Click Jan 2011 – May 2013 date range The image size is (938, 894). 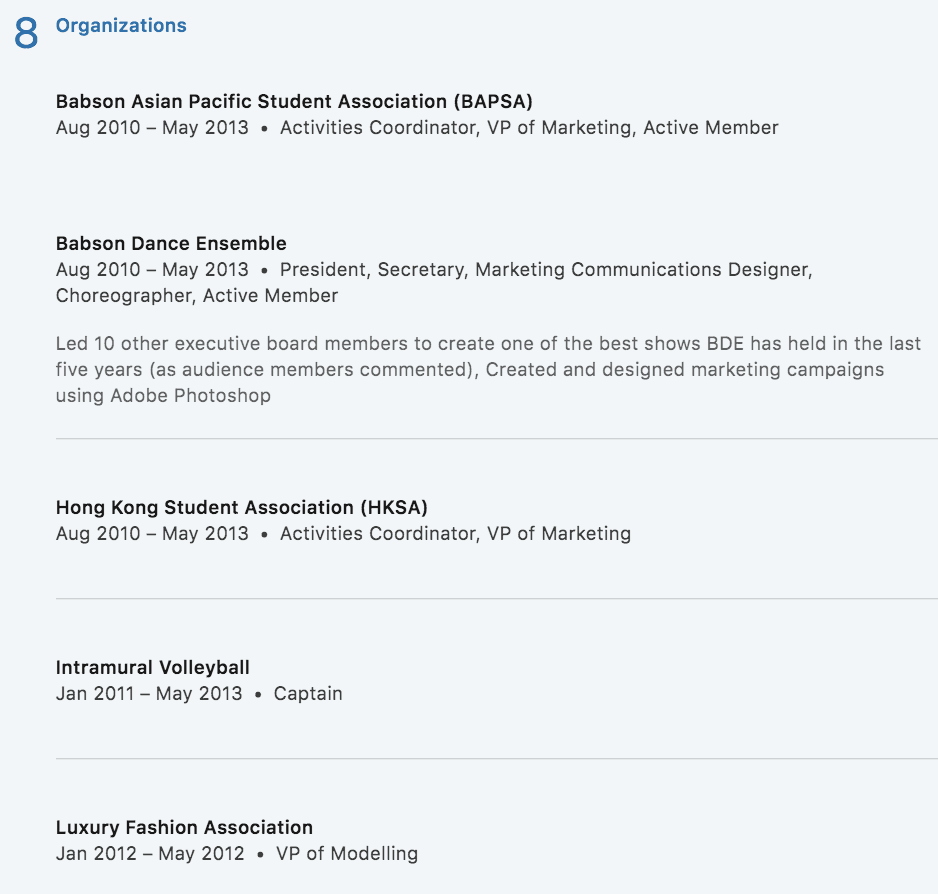[149, 694]
